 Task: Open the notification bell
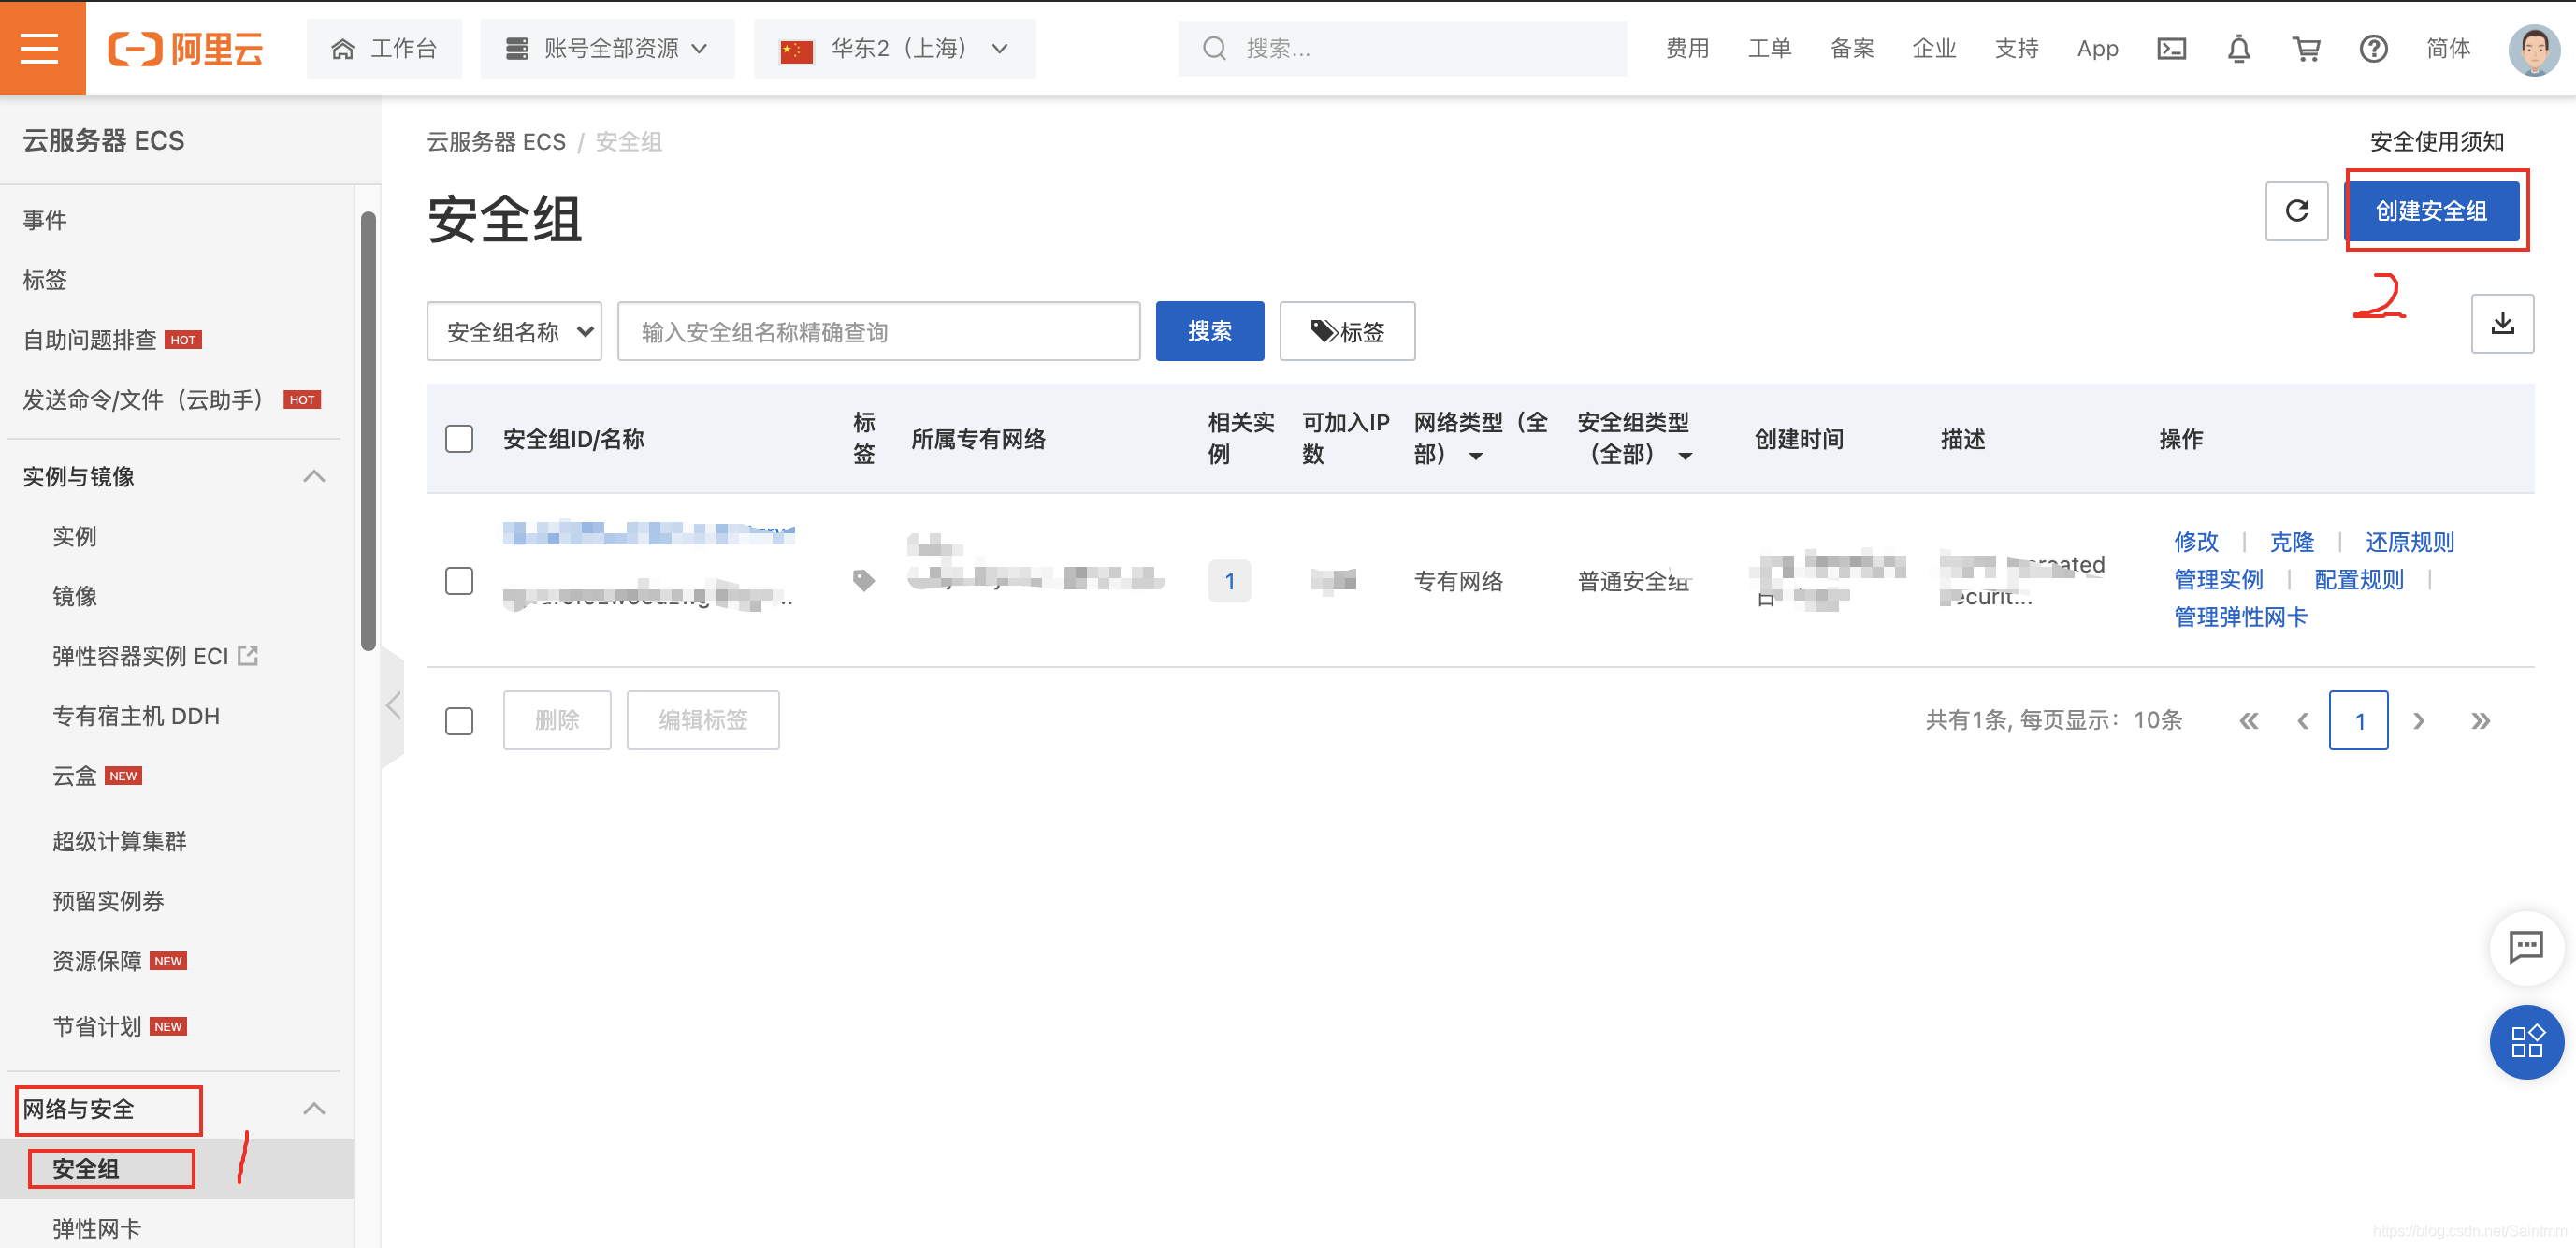(x=2238, y=48)
